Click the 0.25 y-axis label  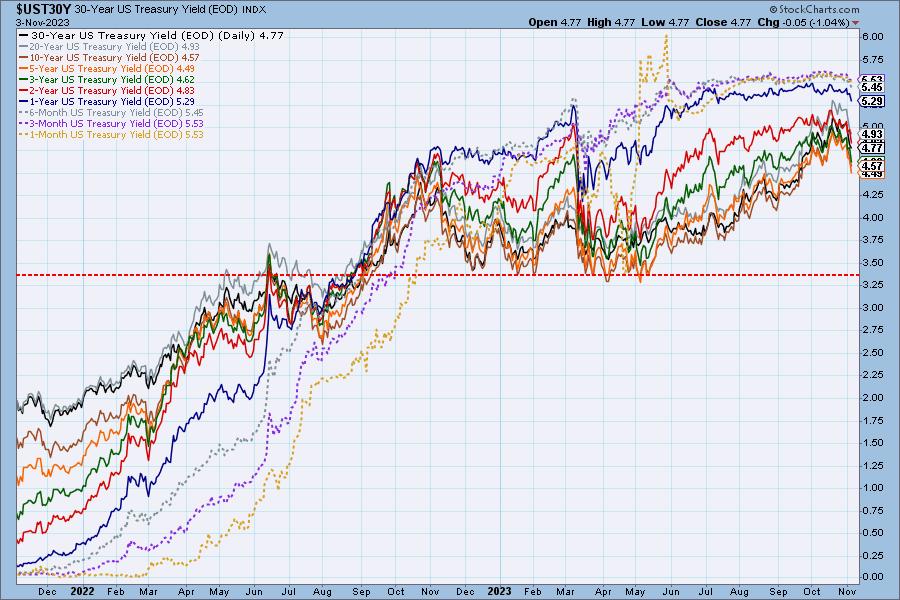tap(872, 555)
